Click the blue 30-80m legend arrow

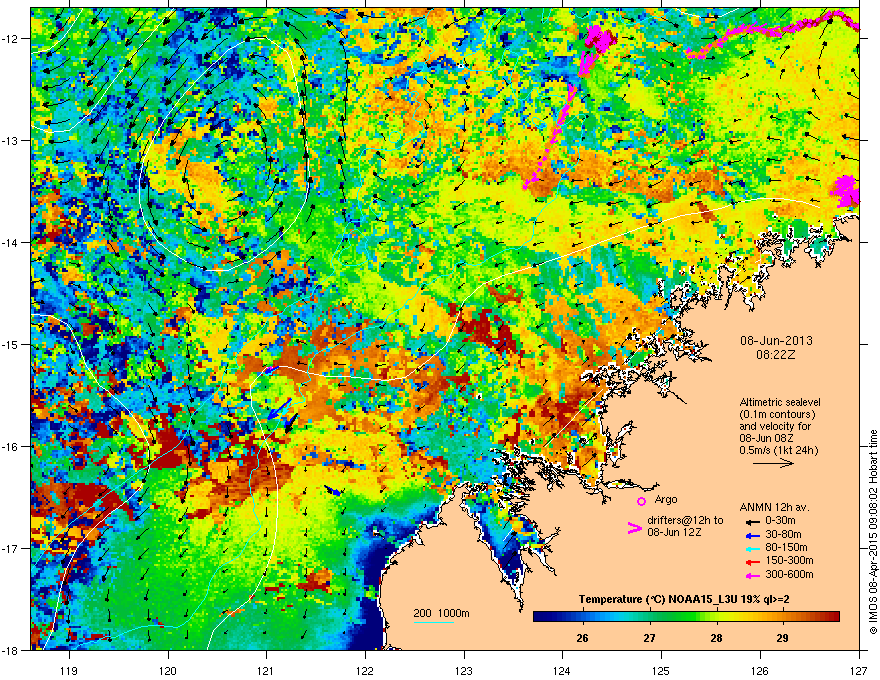[752, 535]
